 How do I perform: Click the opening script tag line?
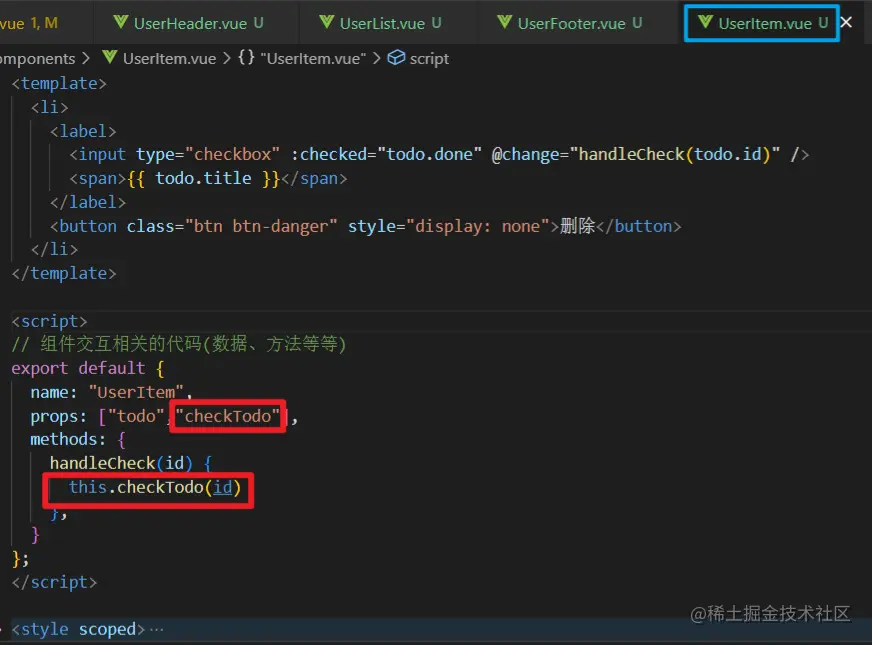(49, 321)
